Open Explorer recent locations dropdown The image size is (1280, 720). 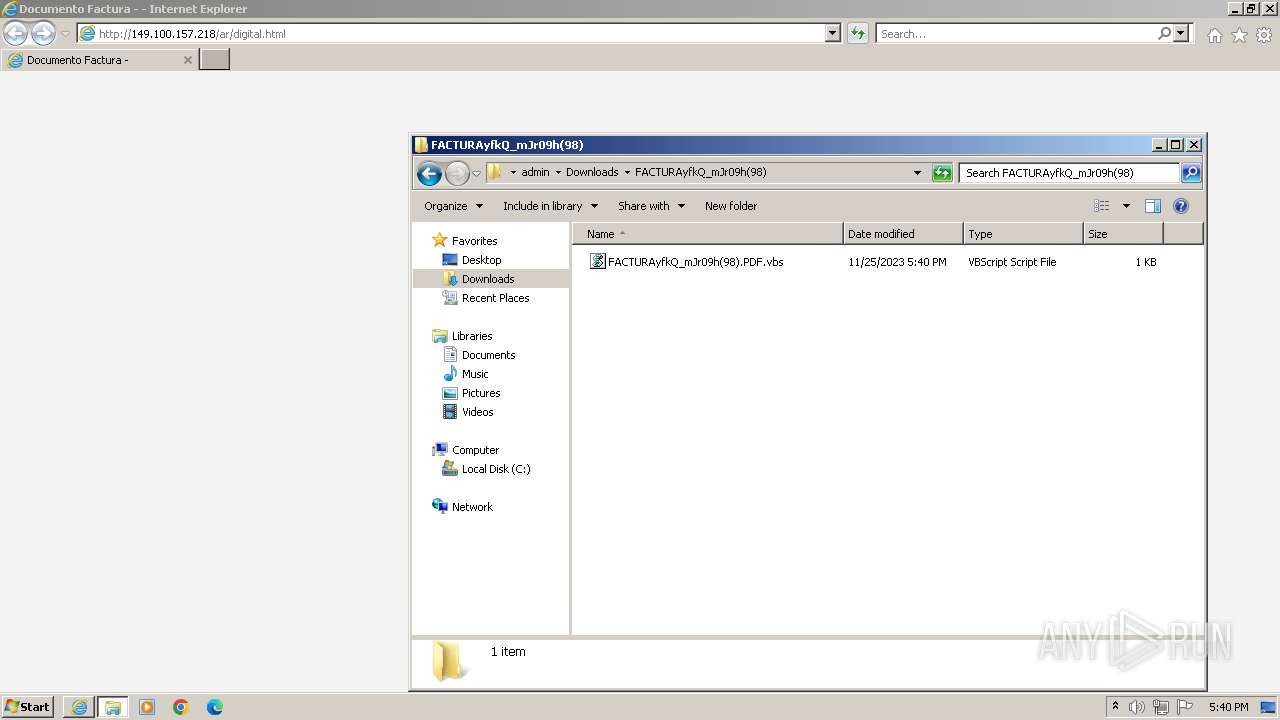pyautogui.click(x=477, y=173)
